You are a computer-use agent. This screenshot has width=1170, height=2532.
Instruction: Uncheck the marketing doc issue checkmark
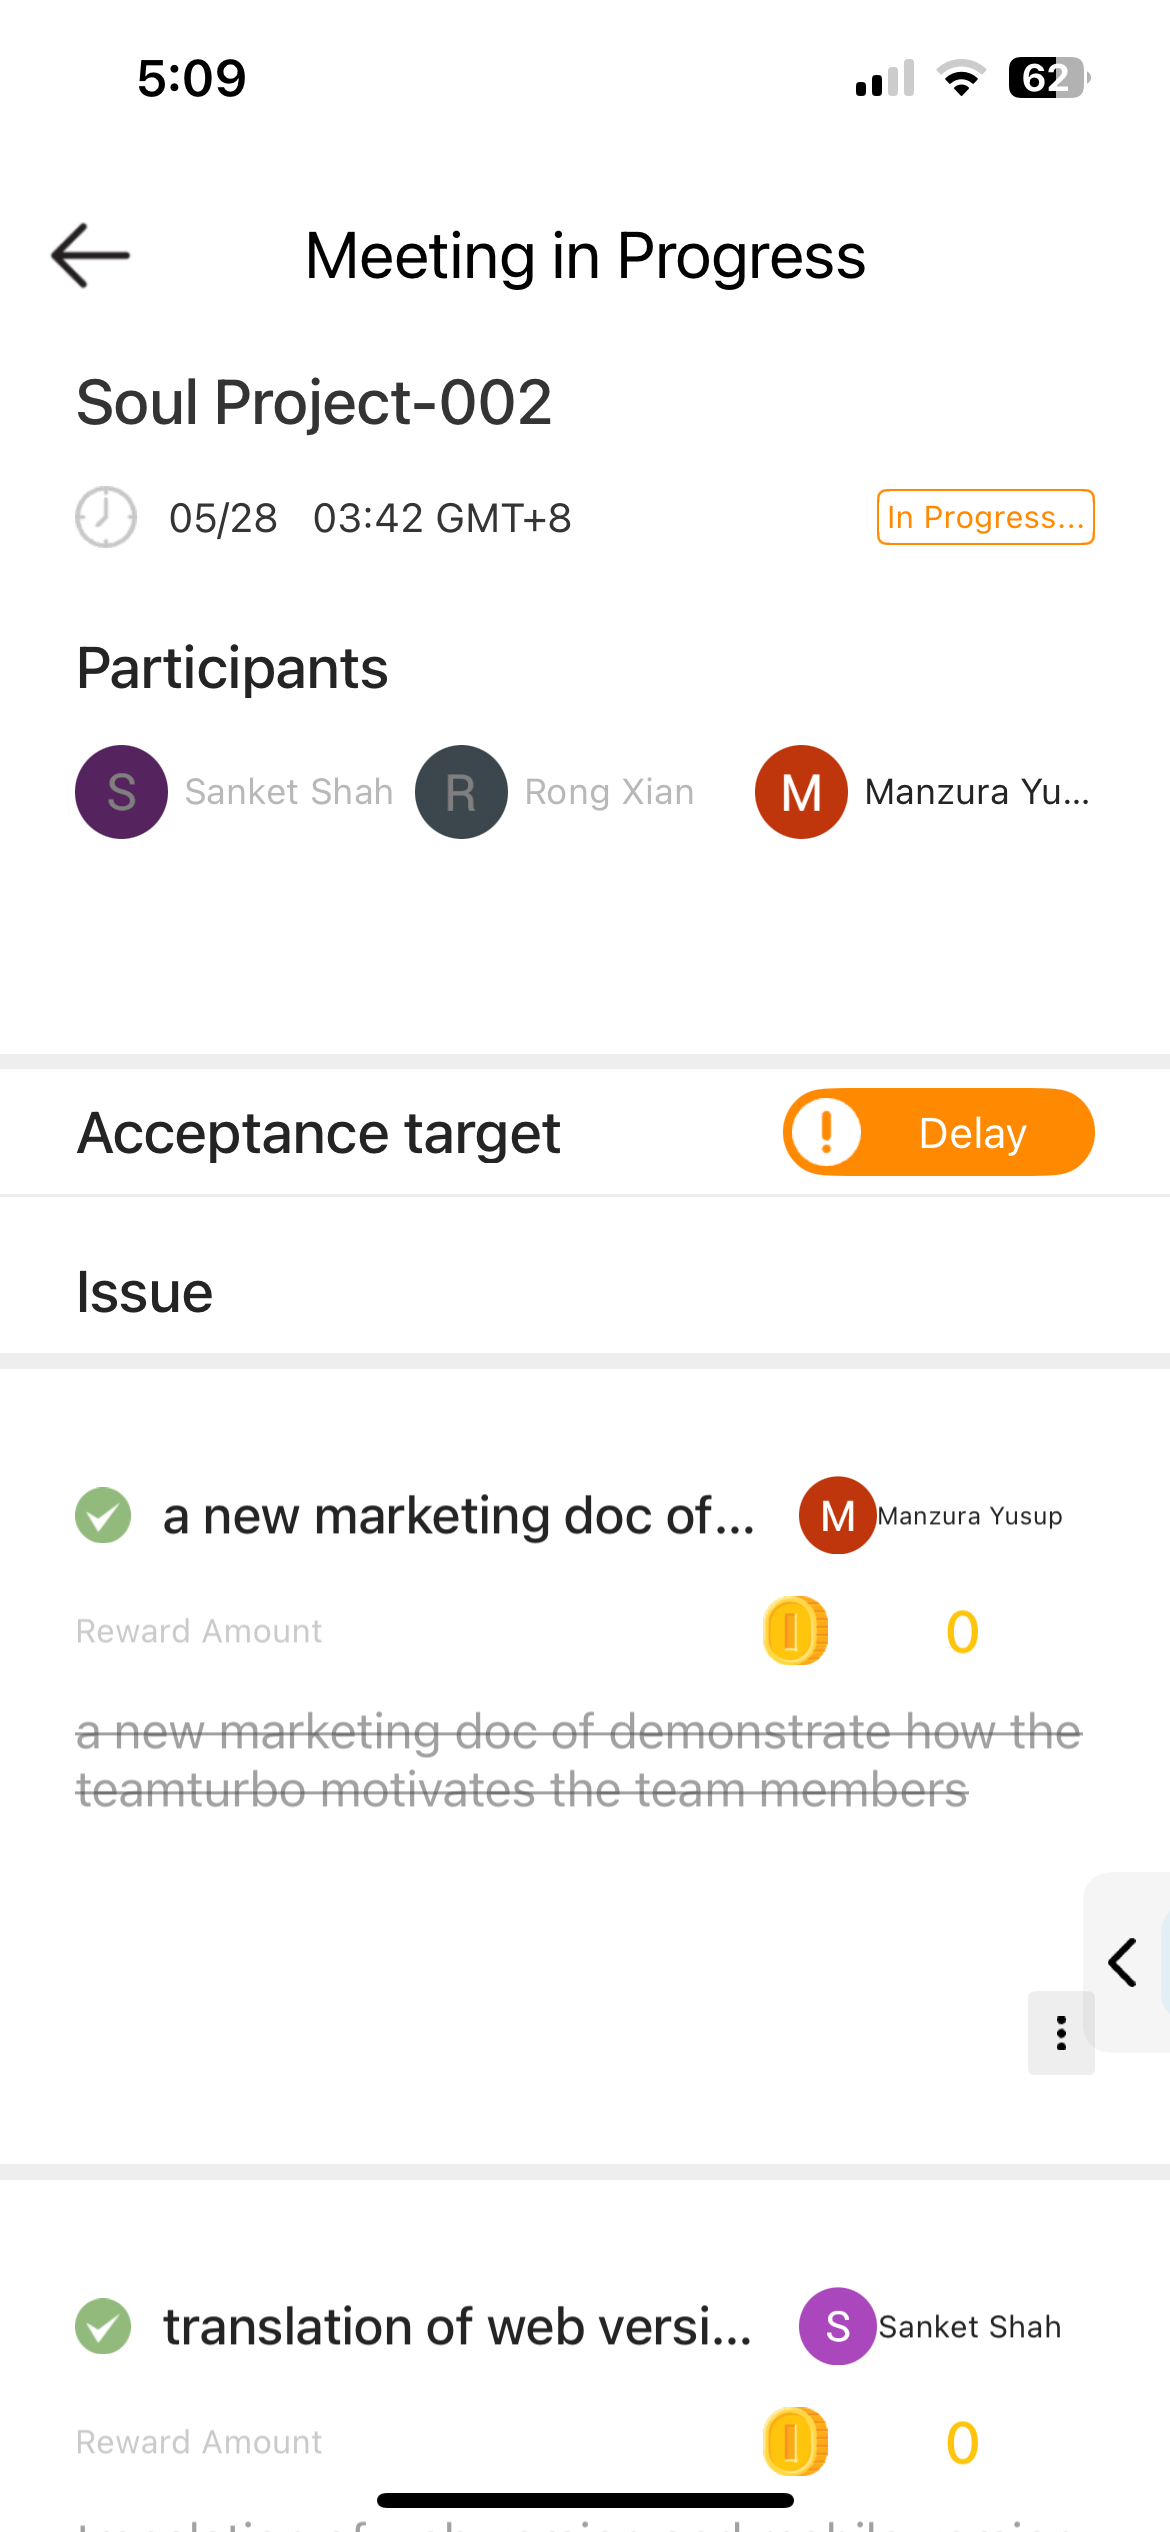tap(103, 1515)
